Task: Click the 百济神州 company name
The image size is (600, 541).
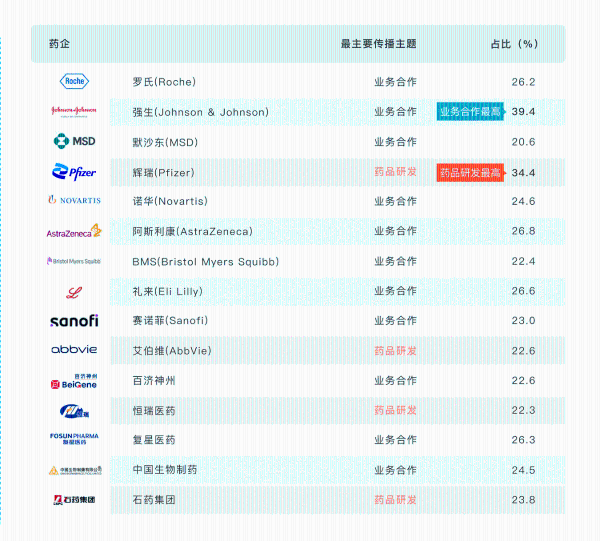Action: click(x=154, y=381)
